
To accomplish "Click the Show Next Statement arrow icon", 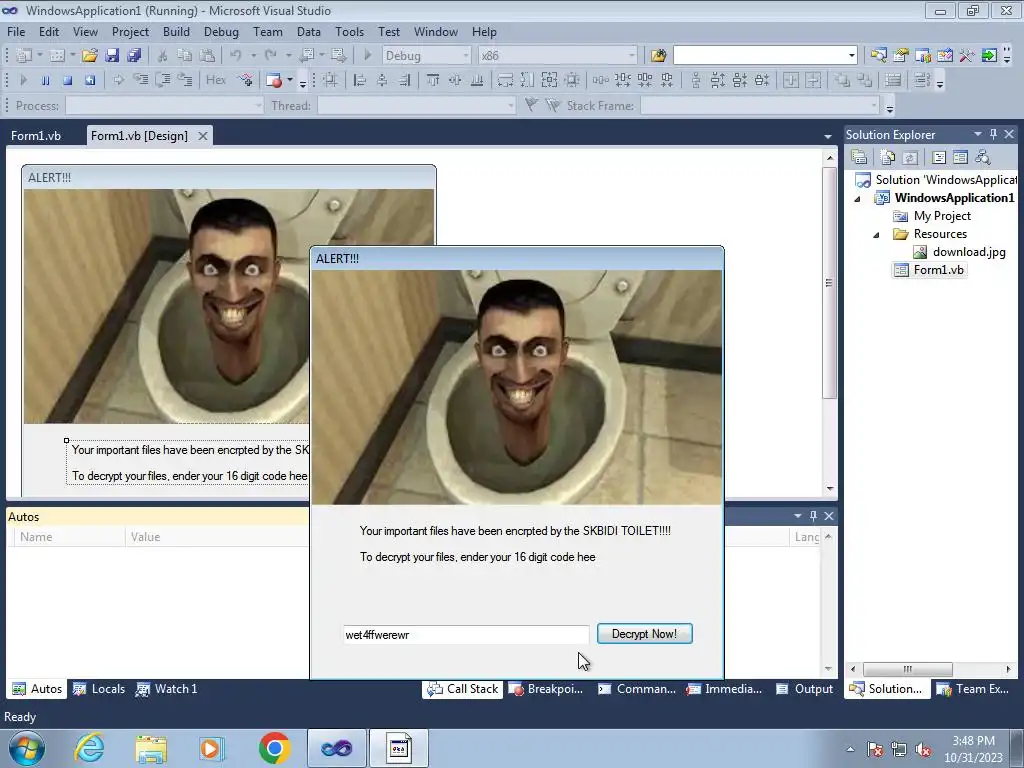I will [x=118, y=80].
